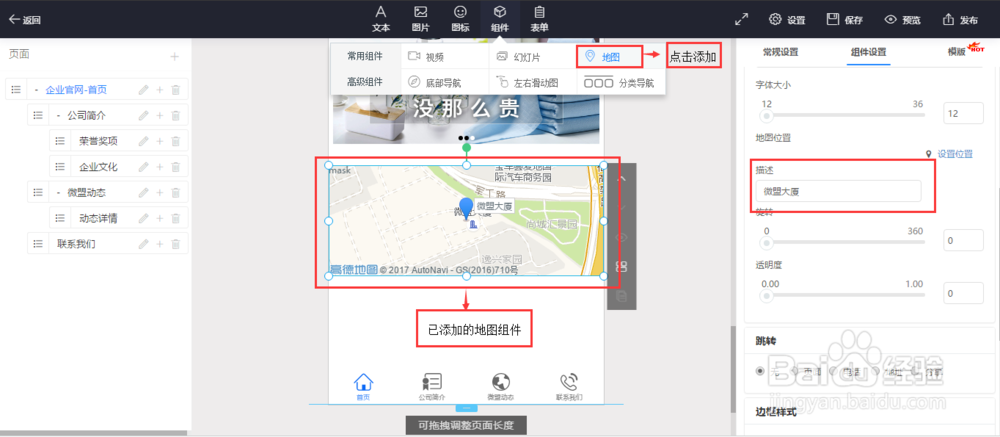Image resolution: width=1000 pixels, height=437 pixels.
Task: Delete the 动态详情 page
Action: point(176,218)
